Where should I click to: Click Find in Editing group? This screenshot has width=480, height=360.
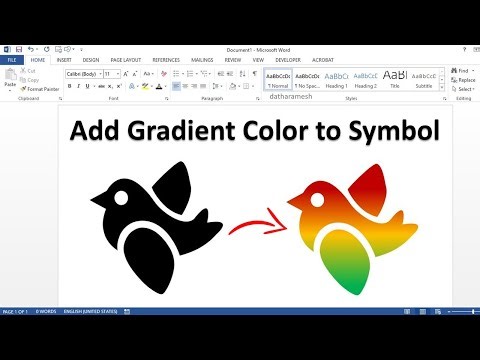[461, 71]
